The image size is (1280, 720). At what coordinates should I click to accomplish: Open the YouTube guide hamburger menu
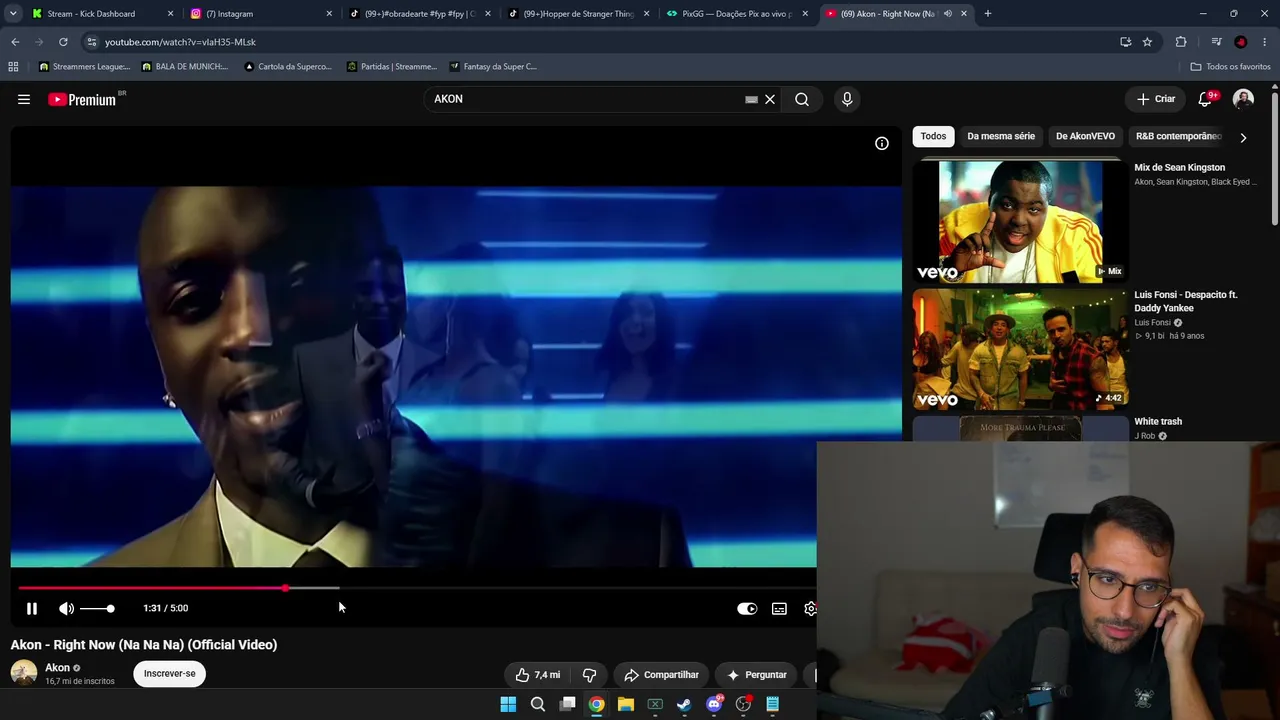pos(24,99)
